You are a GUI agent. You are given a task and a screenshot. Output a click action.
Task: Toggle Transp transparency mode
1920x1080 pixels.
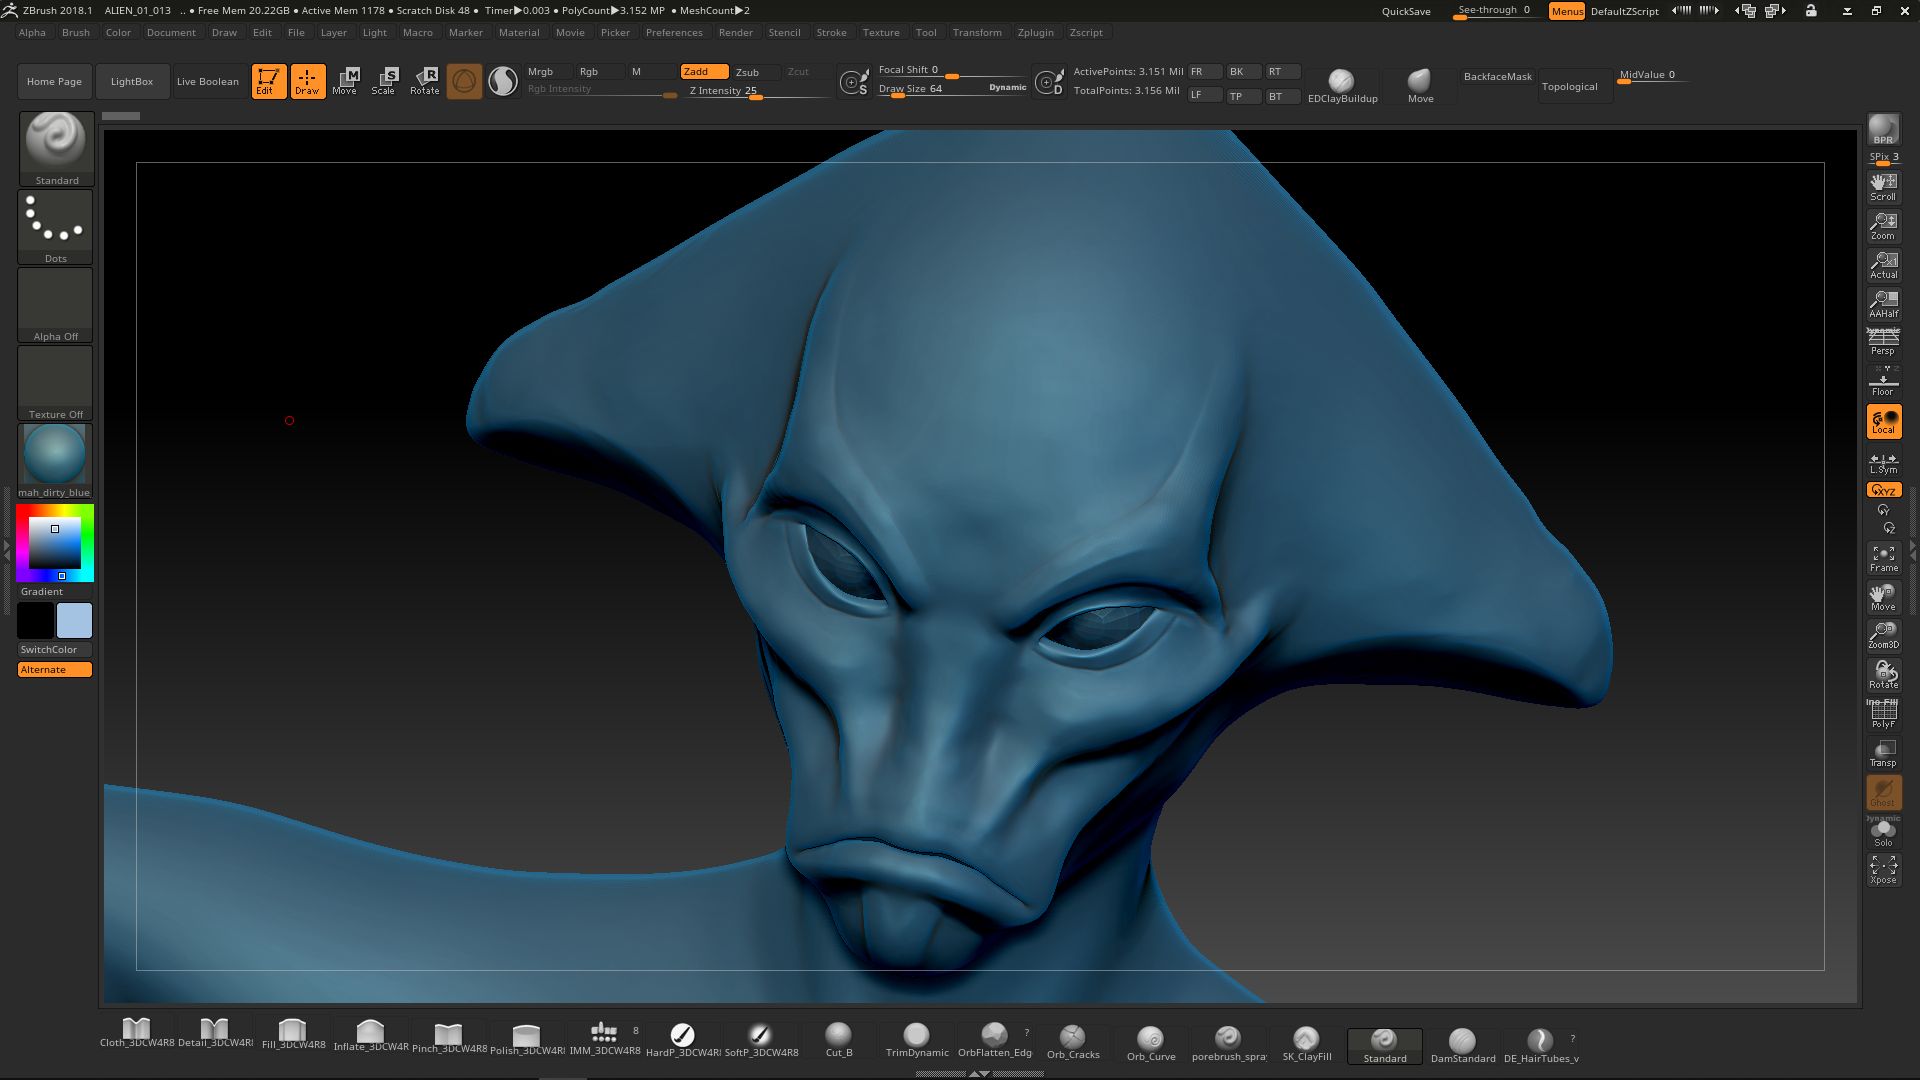[x=1883, y=753]
